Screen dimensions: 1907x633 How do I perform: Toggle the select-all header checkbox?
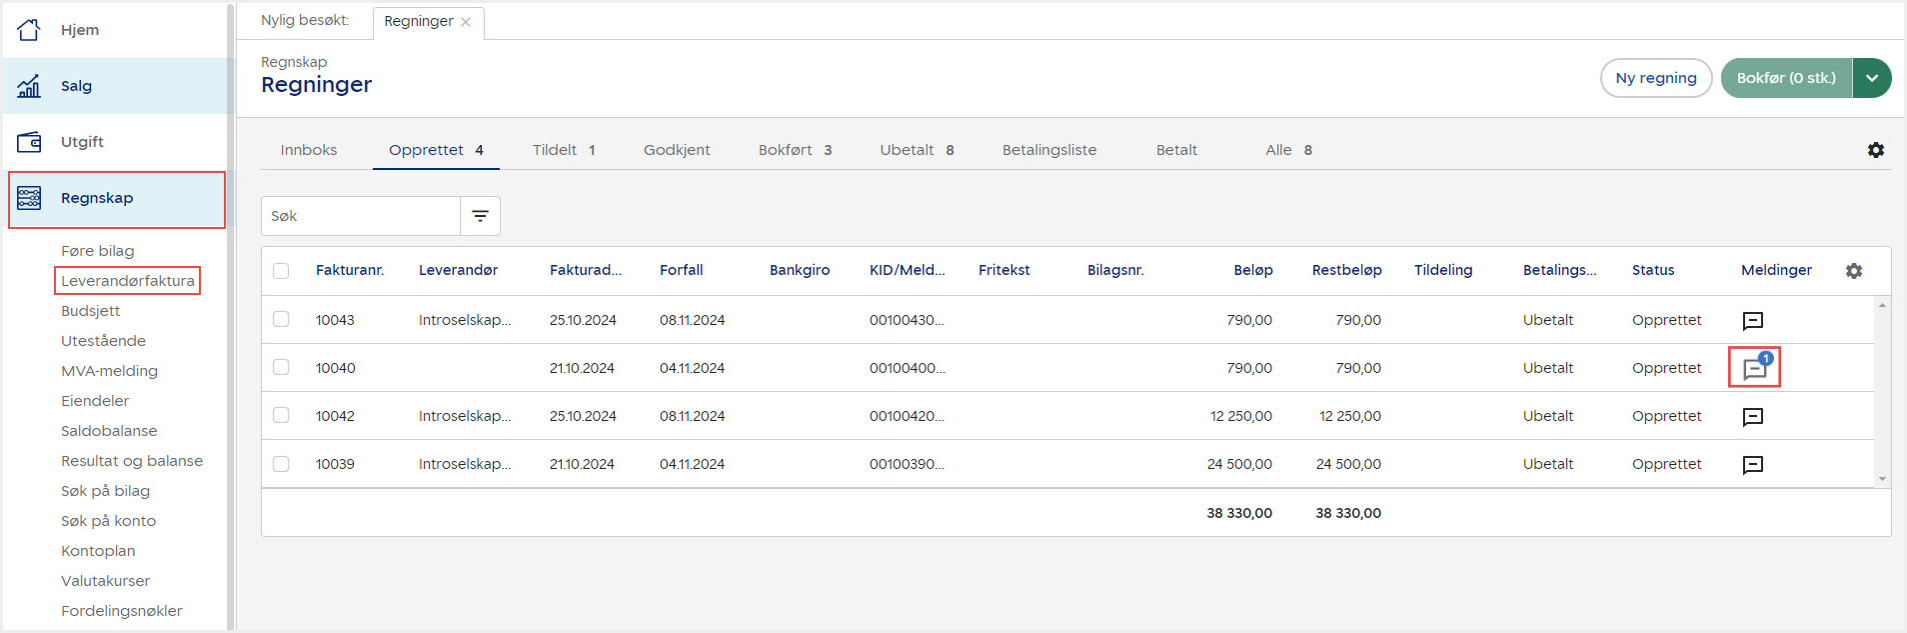281,271
